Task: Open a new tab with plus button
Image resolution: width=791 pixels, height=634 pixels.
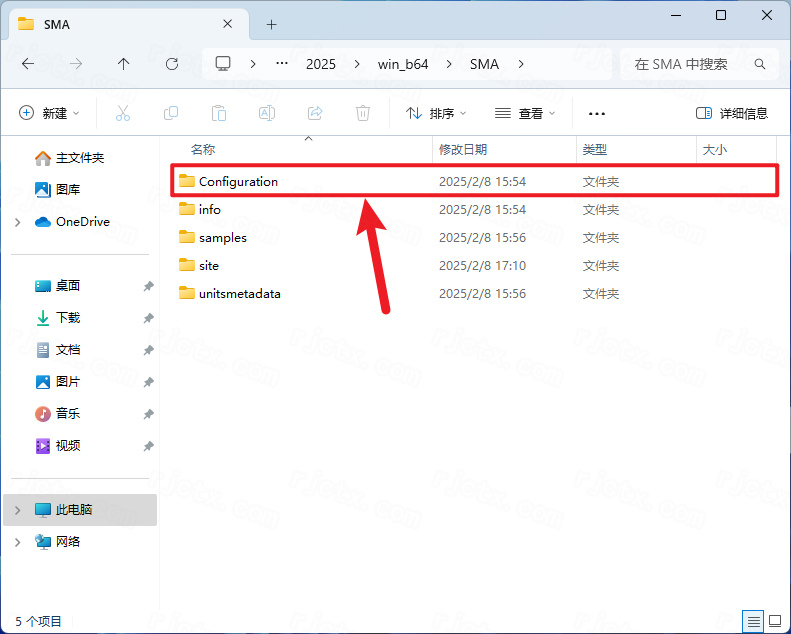Action: tap(271, 24)
